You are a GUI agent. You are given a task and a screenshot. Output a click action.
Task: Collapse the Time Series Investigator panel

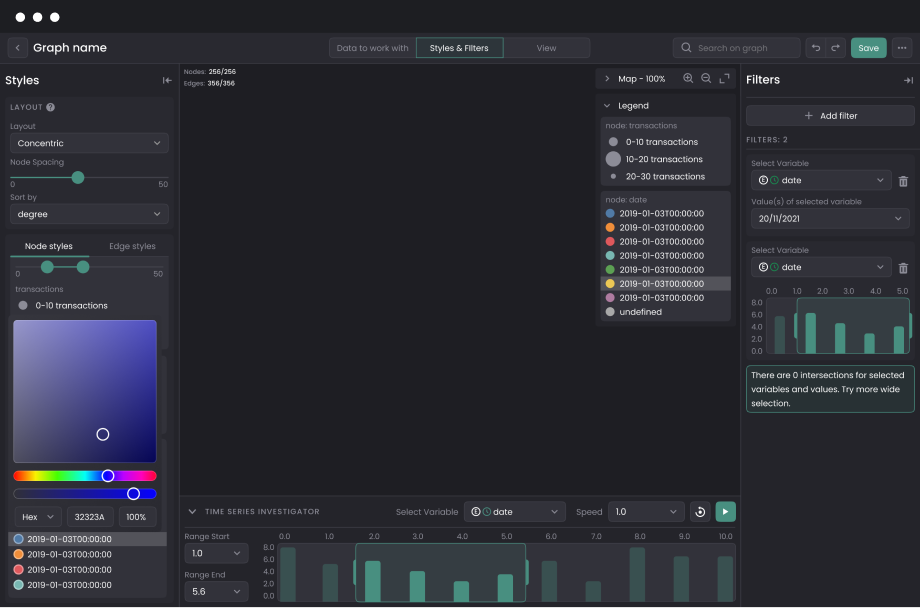point(192,512)
